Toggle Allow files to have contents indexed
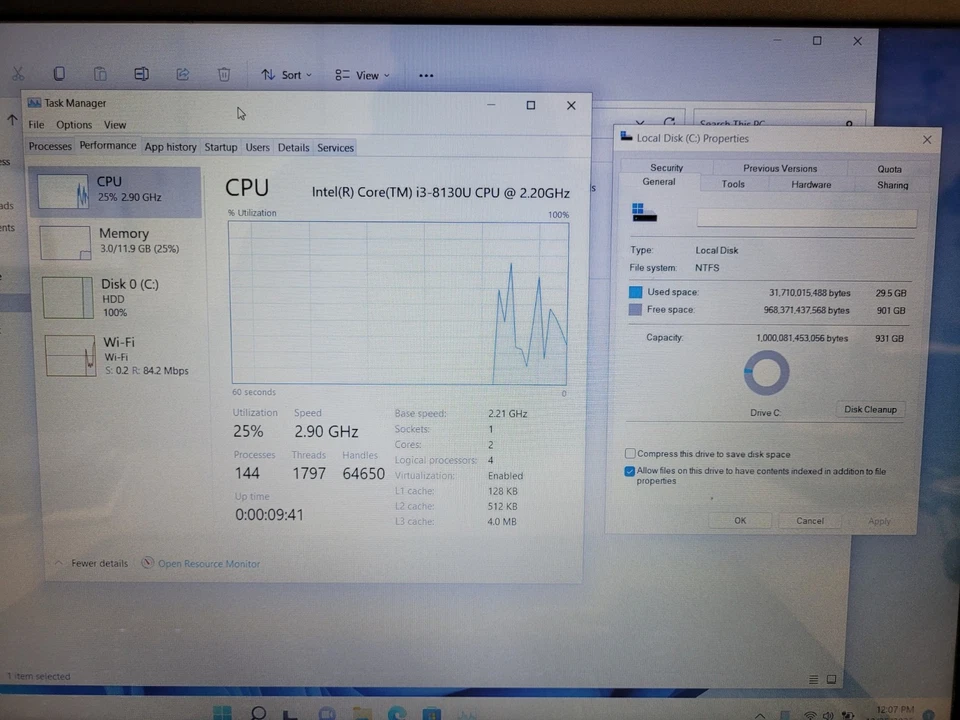Viewport: 960px width, 720px height. pos(629,471)
